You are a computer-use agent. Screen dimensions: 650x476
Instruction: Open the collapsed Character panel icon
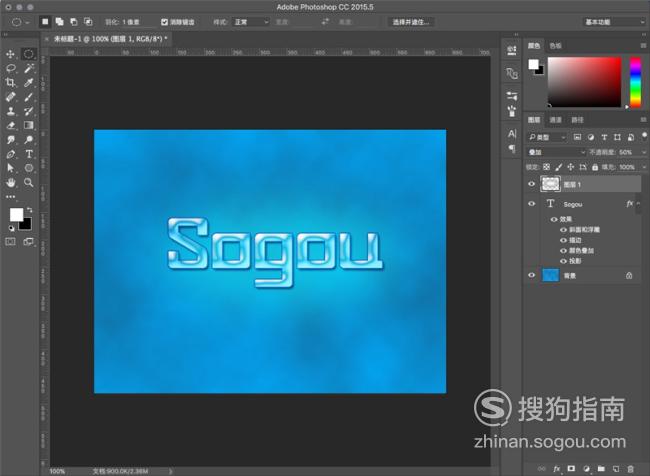[x=512, y=134]
